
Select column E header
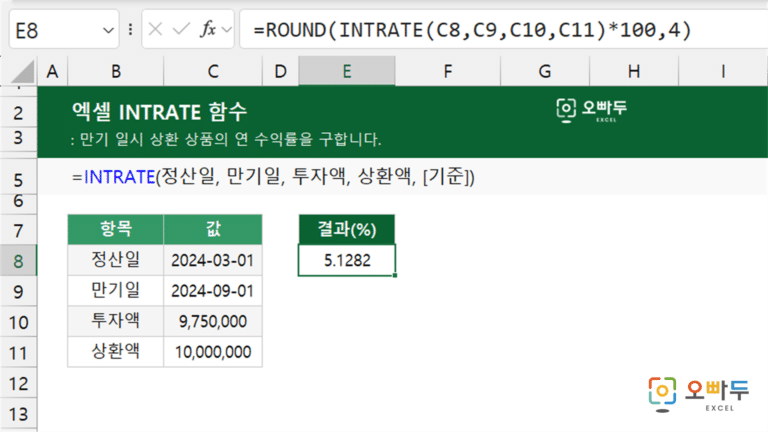(x=347, y=72)
